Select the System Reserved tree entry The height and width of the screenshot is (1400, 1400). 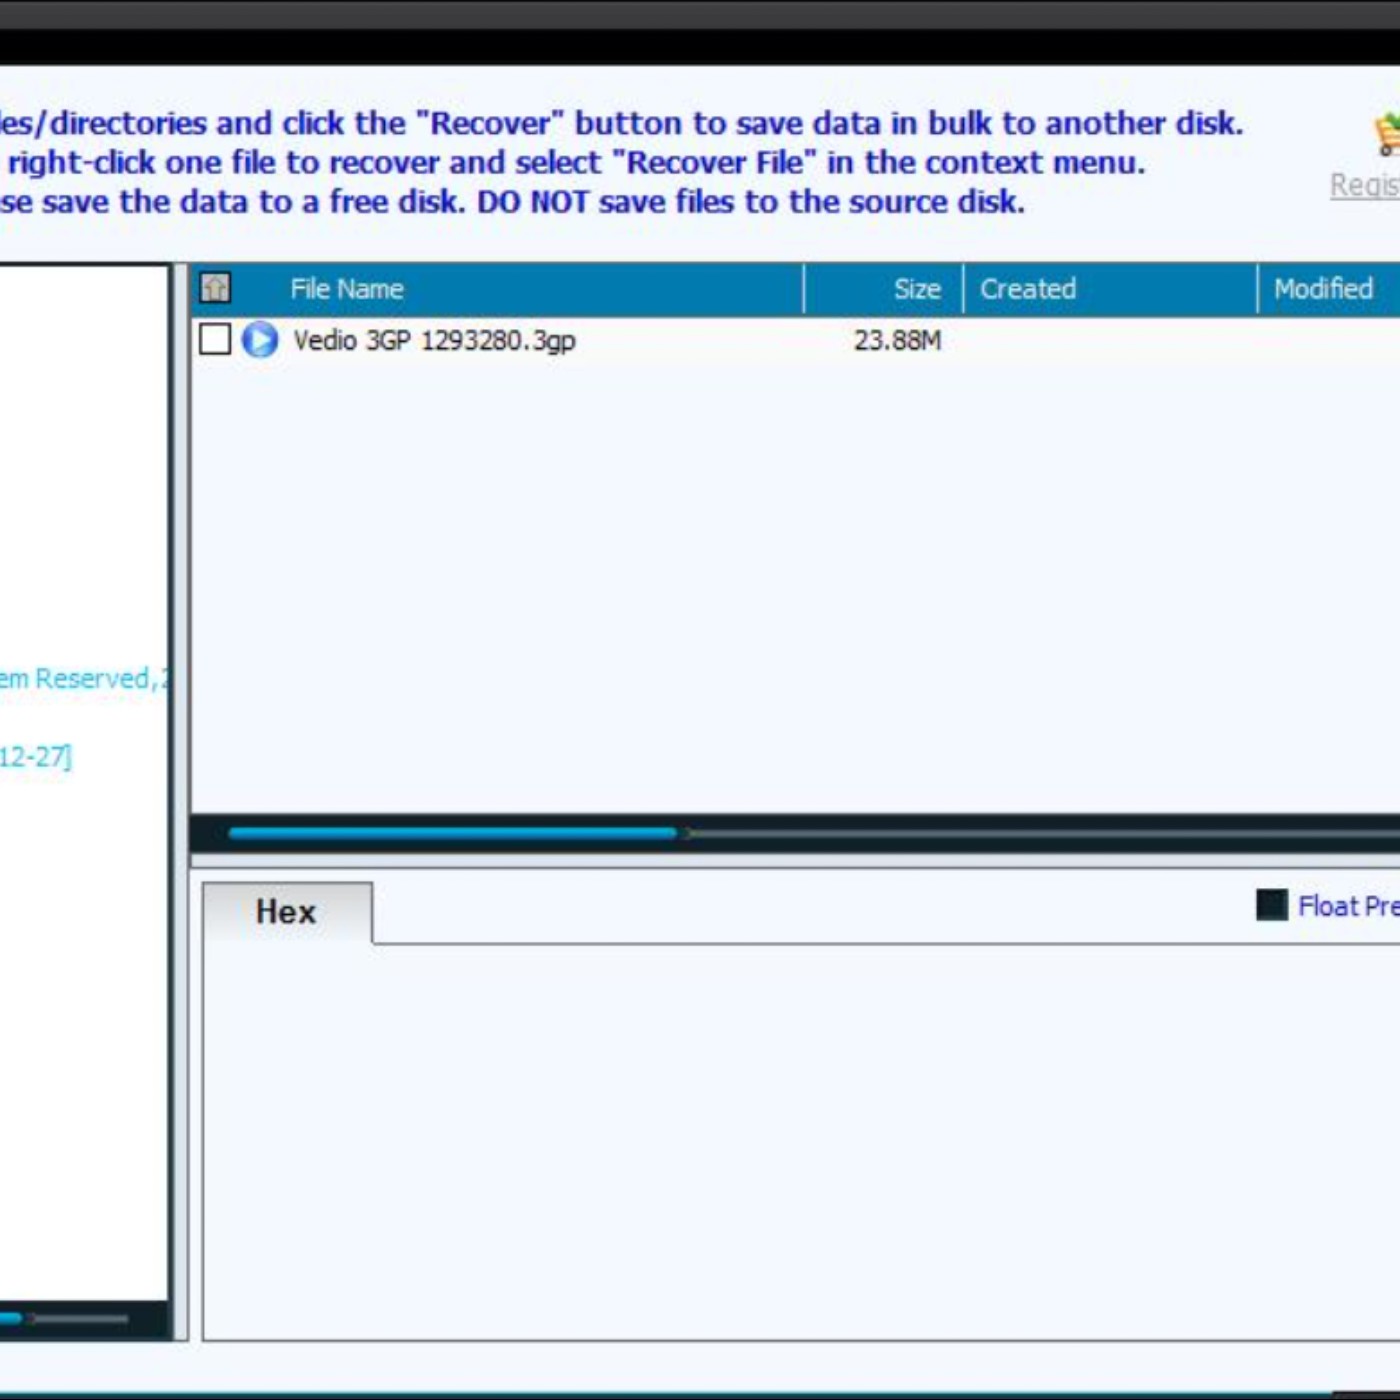[84, 679]
